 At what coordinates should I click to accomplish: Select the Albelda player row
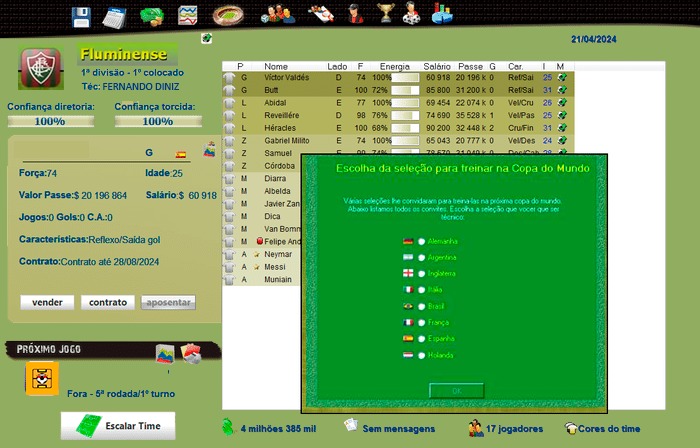point(261,191)
